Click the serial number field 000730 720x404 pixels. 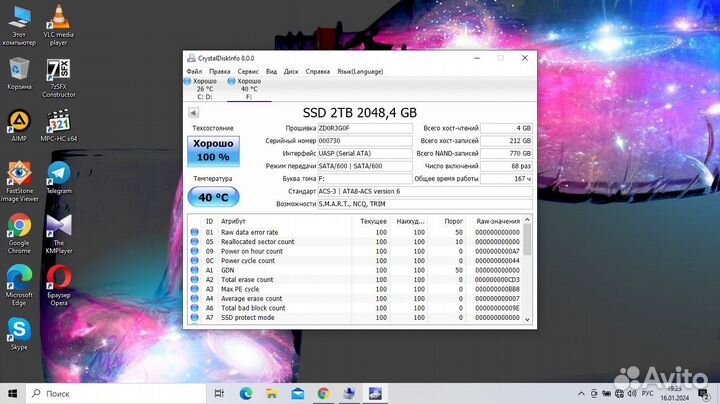pyautogui.click(x=365, y=141)
